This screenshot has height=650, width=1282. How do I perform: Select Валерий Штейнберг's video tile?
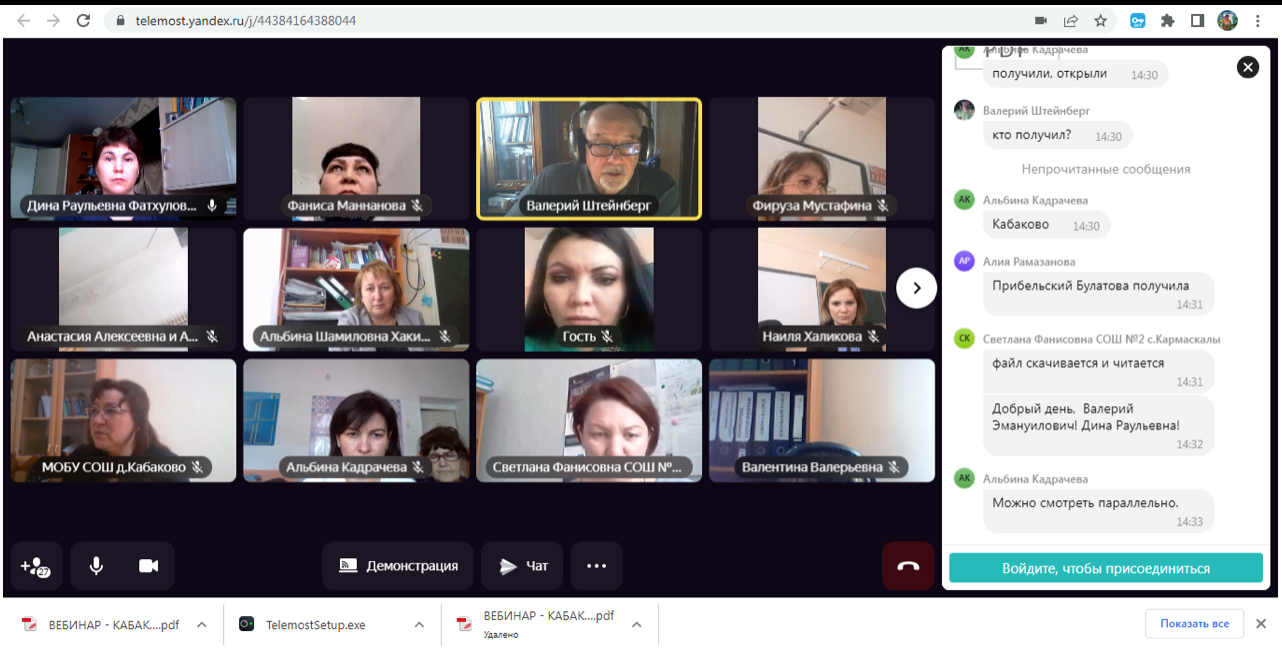click(x=589, y=158)
